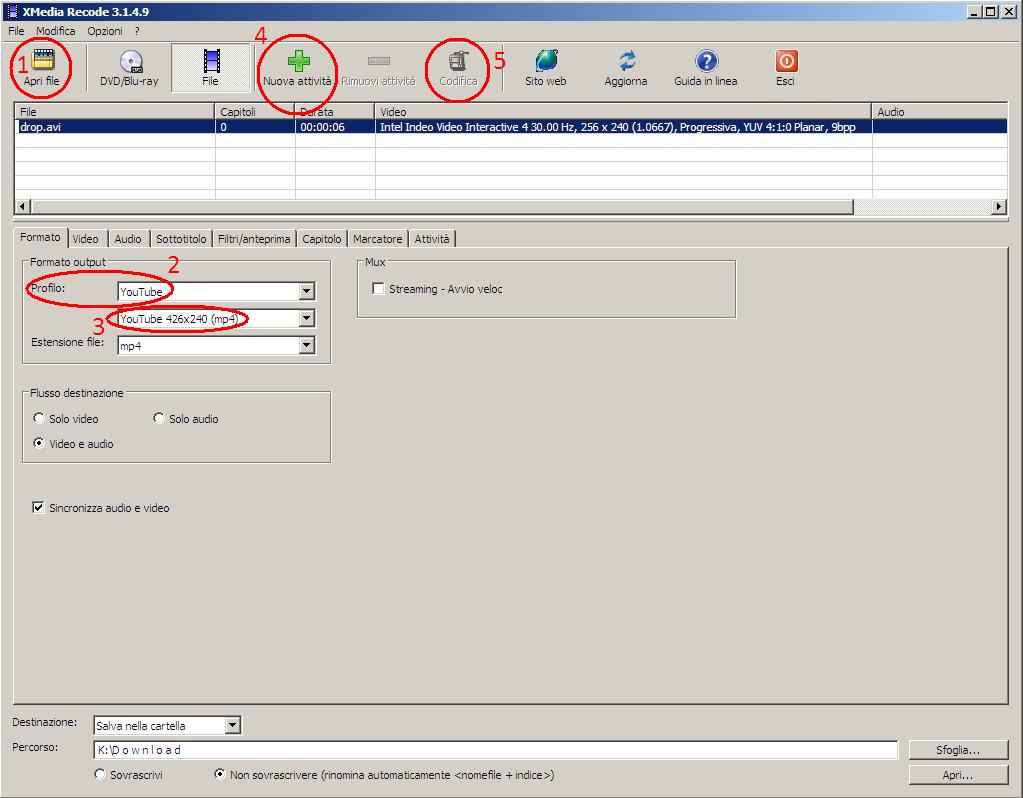1023x798 pixels.
Task: Click the Aggiorna update icon
Action: click(626, 63)
